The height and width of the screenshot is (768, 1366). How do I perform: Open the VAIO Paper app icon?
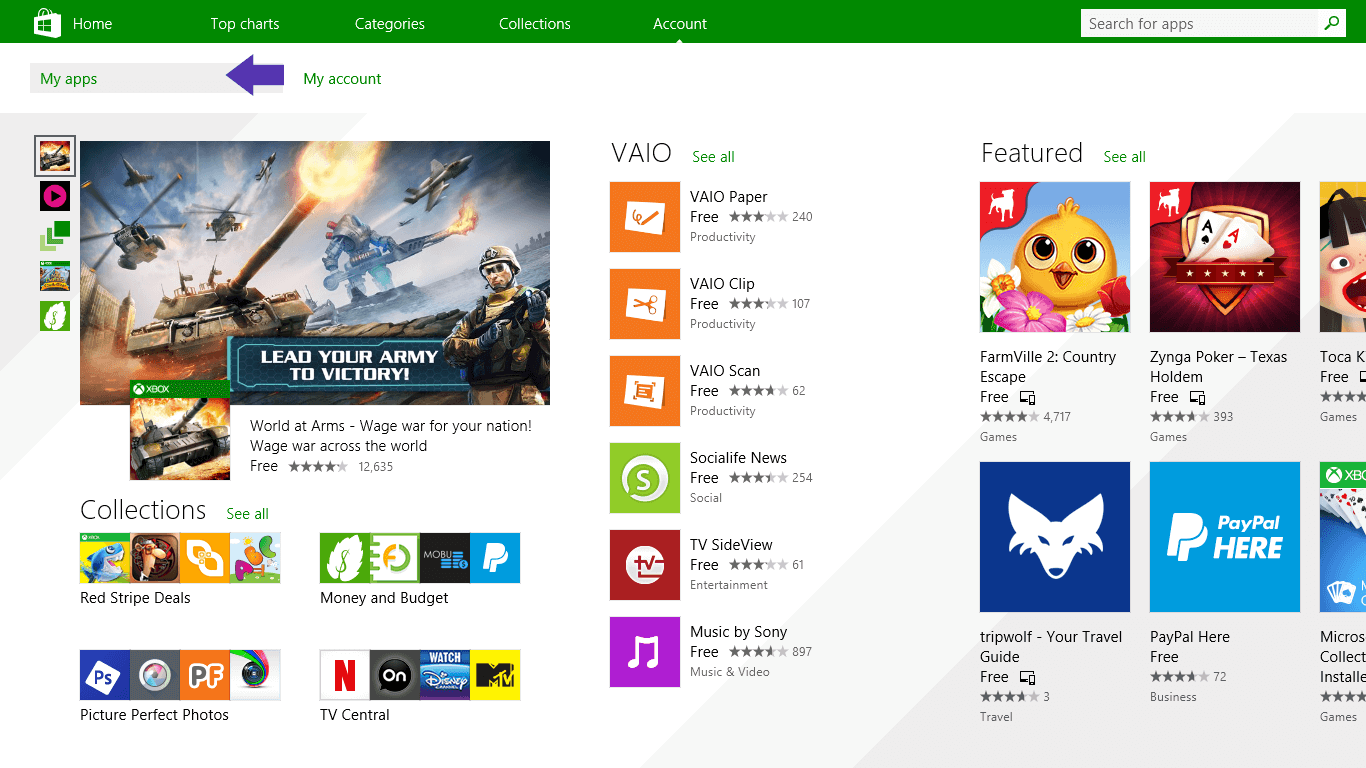pyautogui.click(x=645, y=217)
